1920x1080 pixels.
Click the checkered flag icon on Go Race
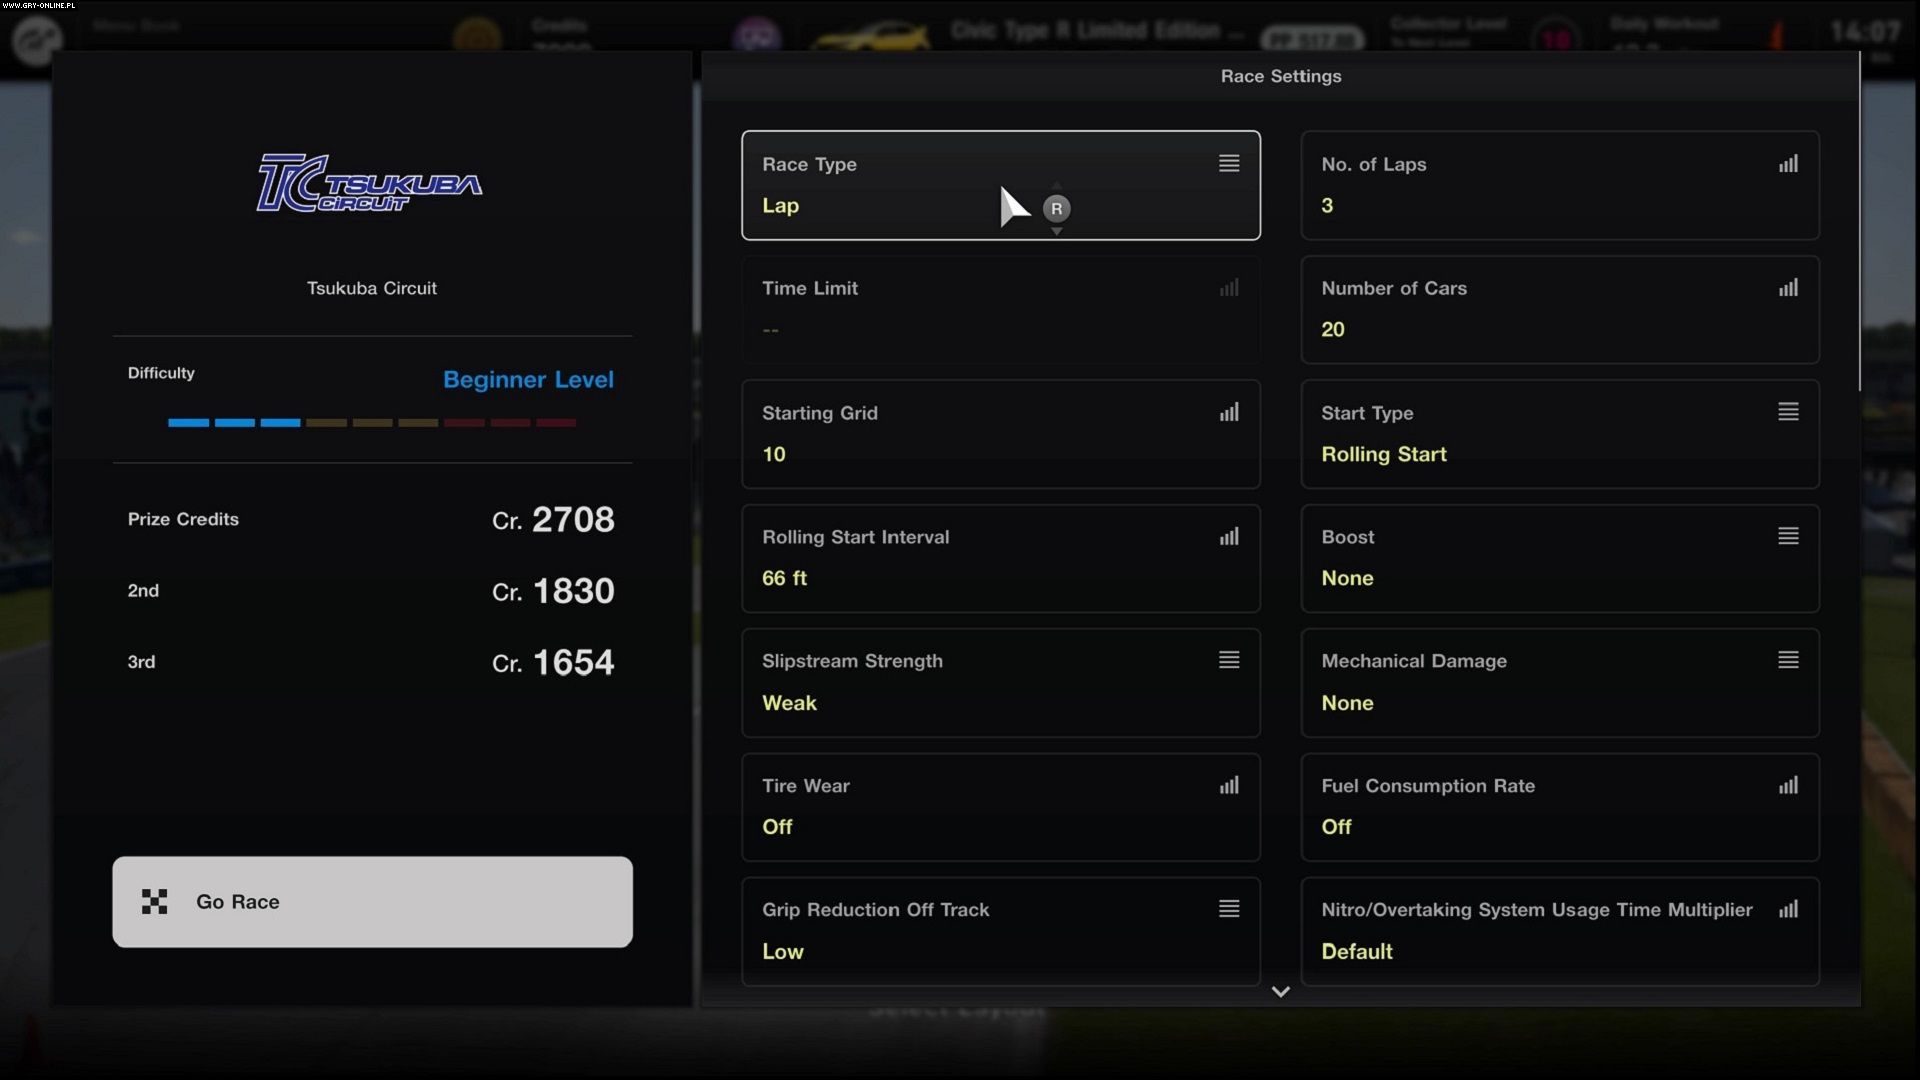[x=154, y=902]
